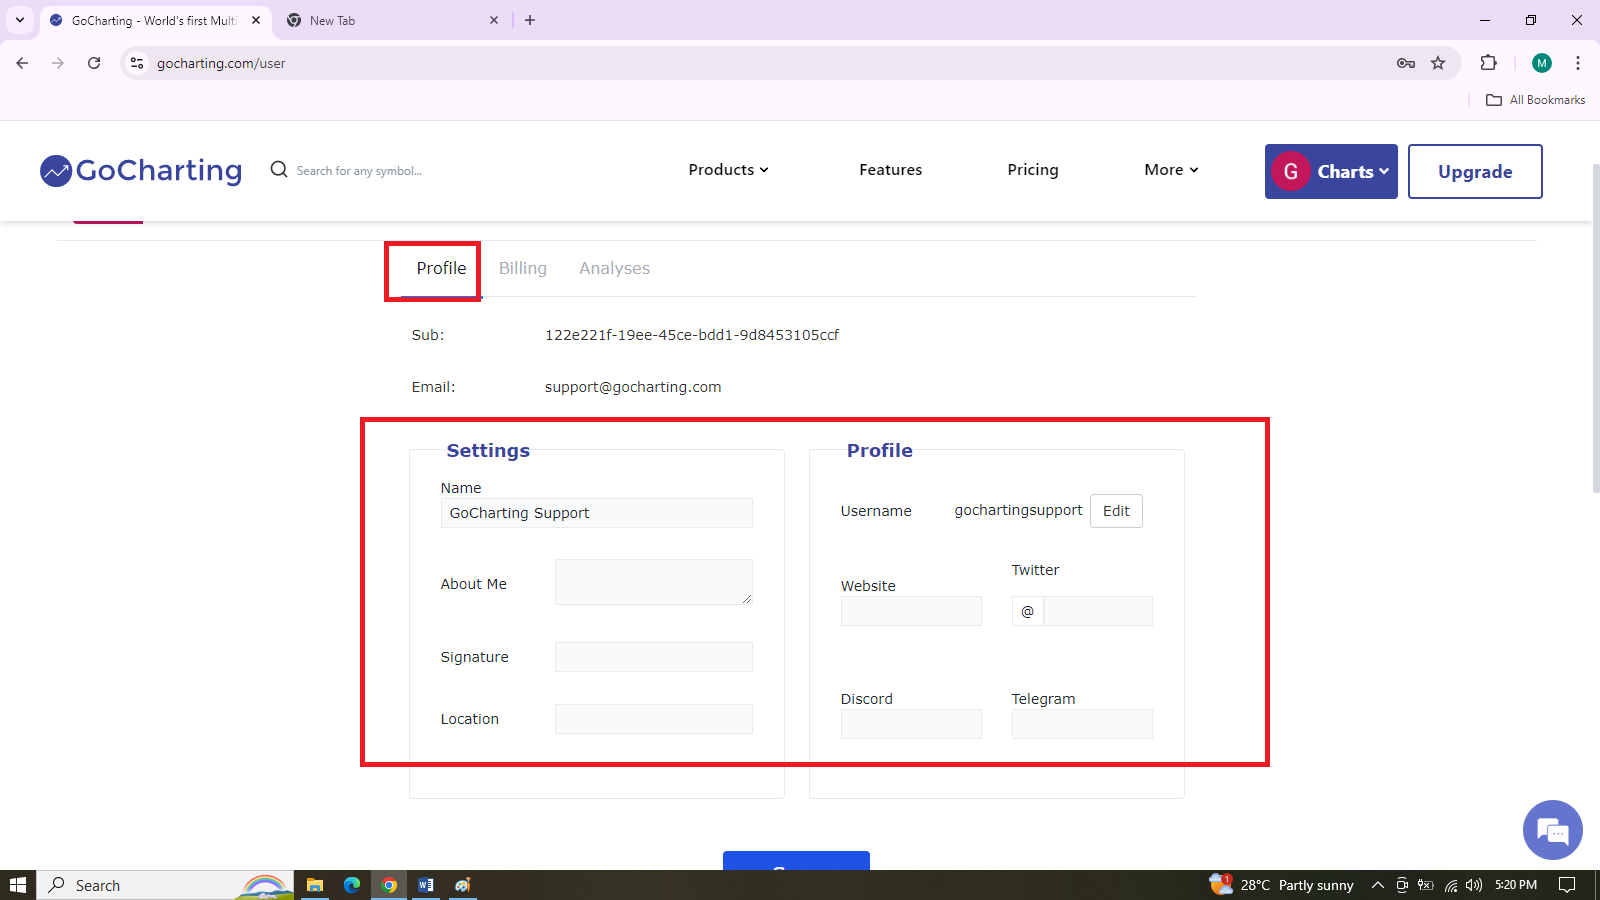Open the notification center in the taskbar

1567,885
